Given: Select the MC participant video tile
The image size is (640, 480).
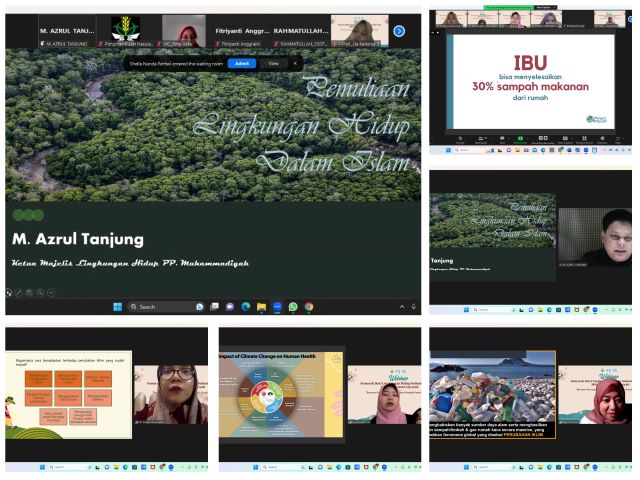Looking at the screenshot, I should tap(184, 31).
